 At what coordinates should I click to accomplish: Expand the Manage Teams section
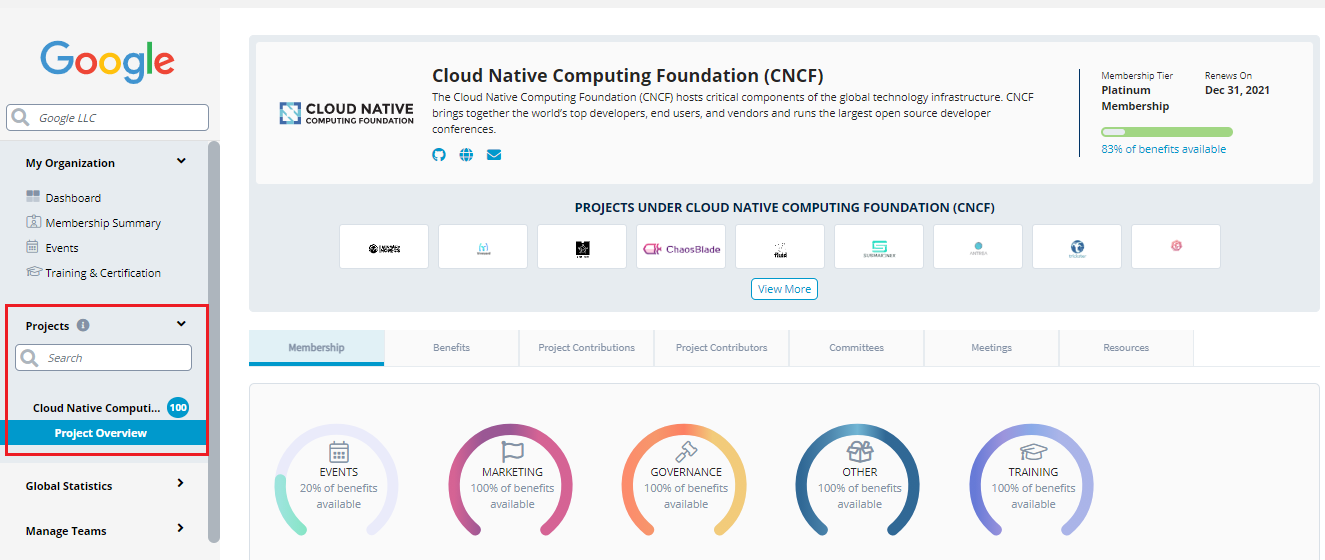[x=180, y=529]
